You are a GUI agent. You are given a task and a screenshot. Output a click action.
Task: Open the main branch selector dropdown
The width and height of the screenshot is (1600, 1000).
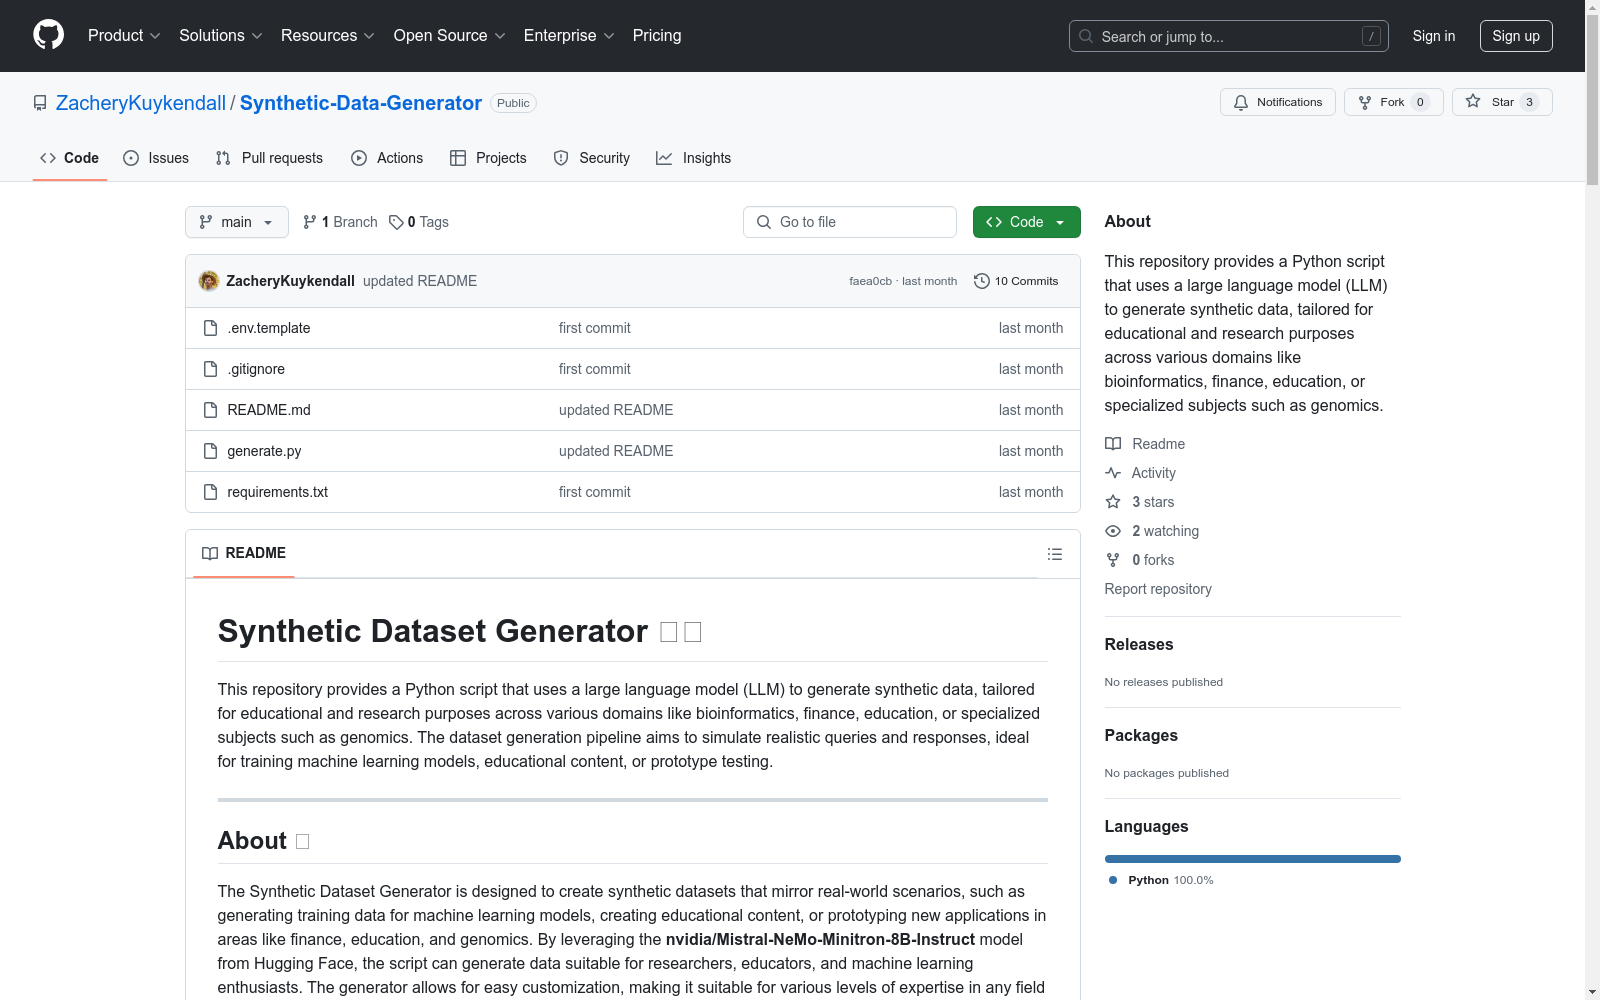click(x=237, y=222)
